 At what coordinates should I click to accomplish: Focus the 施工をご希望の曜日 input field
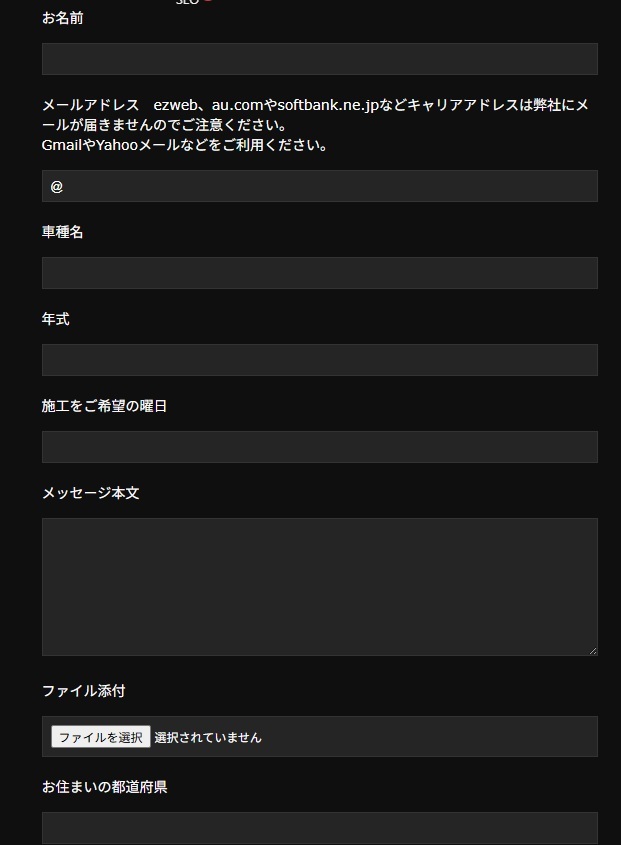click(x=319, y=447)
